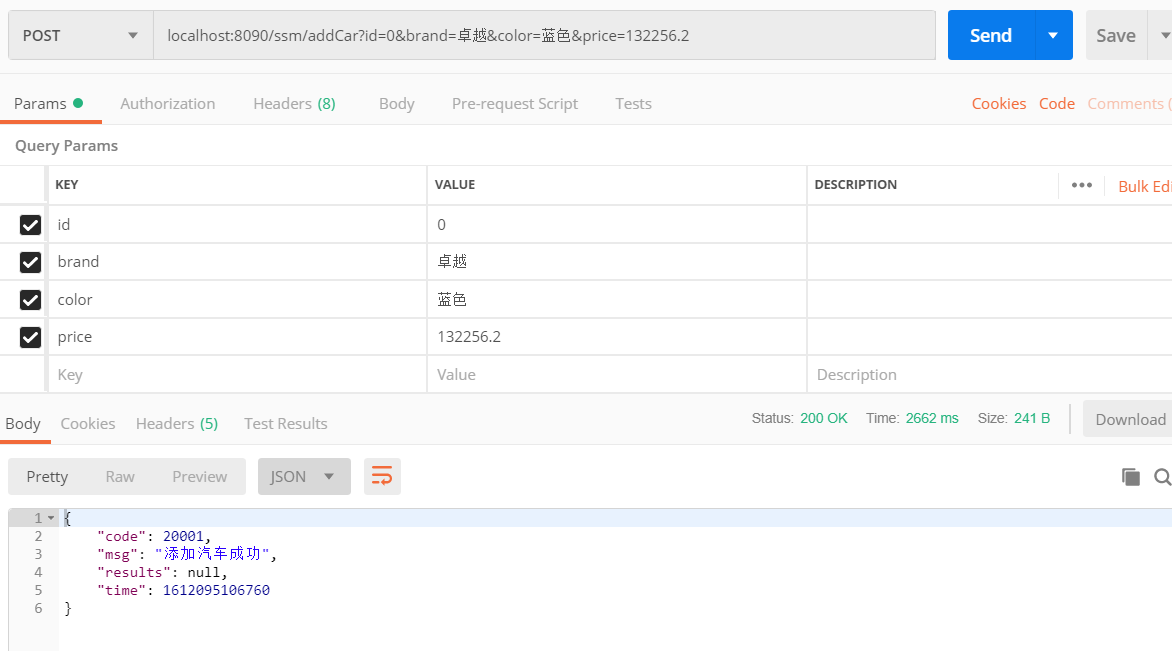Click the value 0 cell

tap(617, 224)
